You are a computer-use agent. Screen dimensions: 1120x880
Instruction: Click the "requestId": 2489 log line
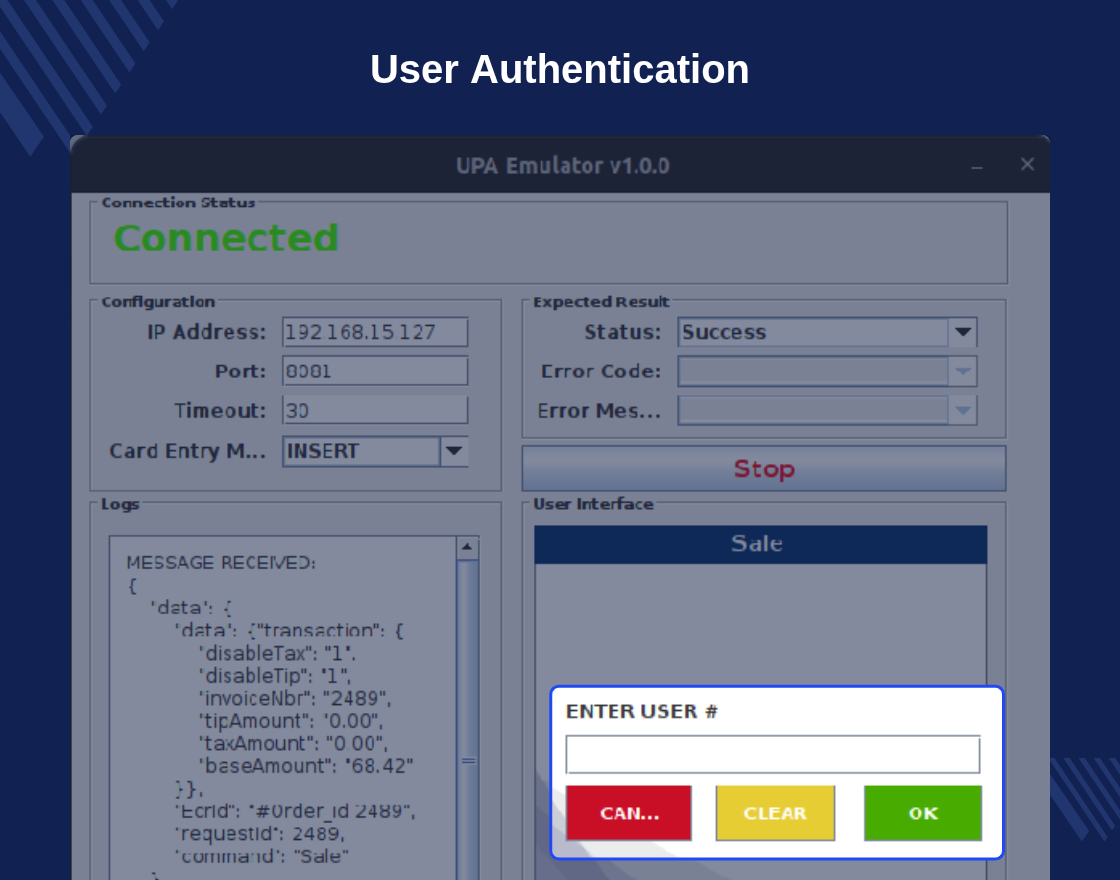tap(260, 834)
